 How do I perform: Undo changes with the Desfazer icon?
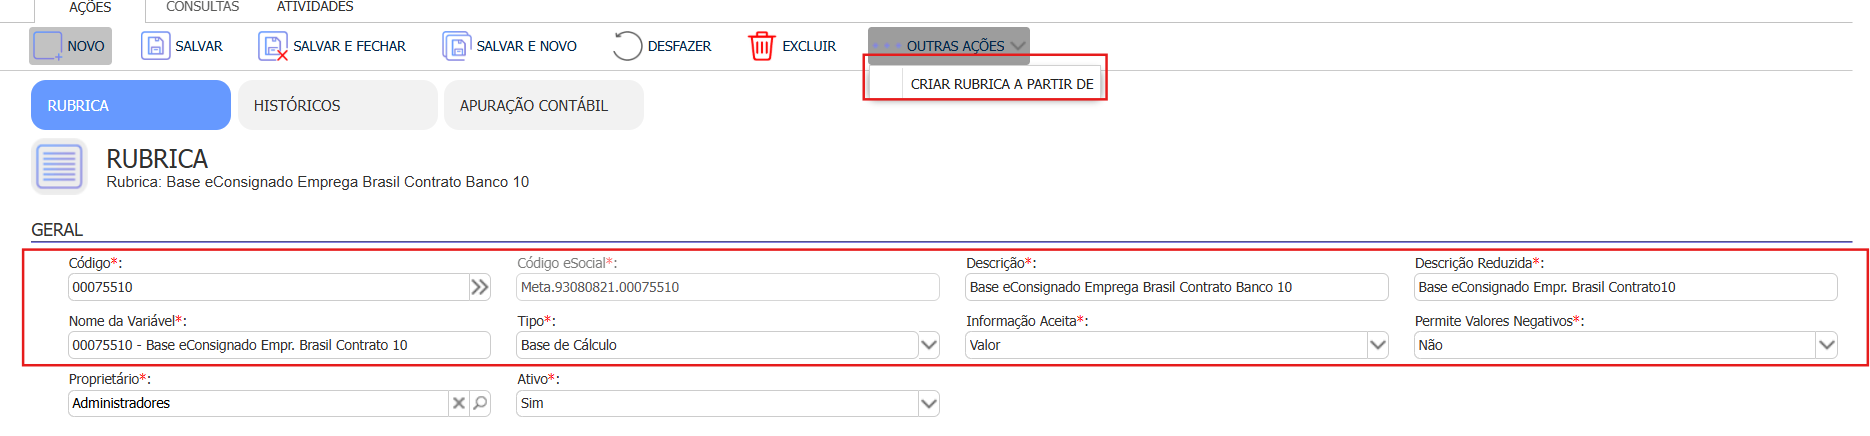[627, 46]
